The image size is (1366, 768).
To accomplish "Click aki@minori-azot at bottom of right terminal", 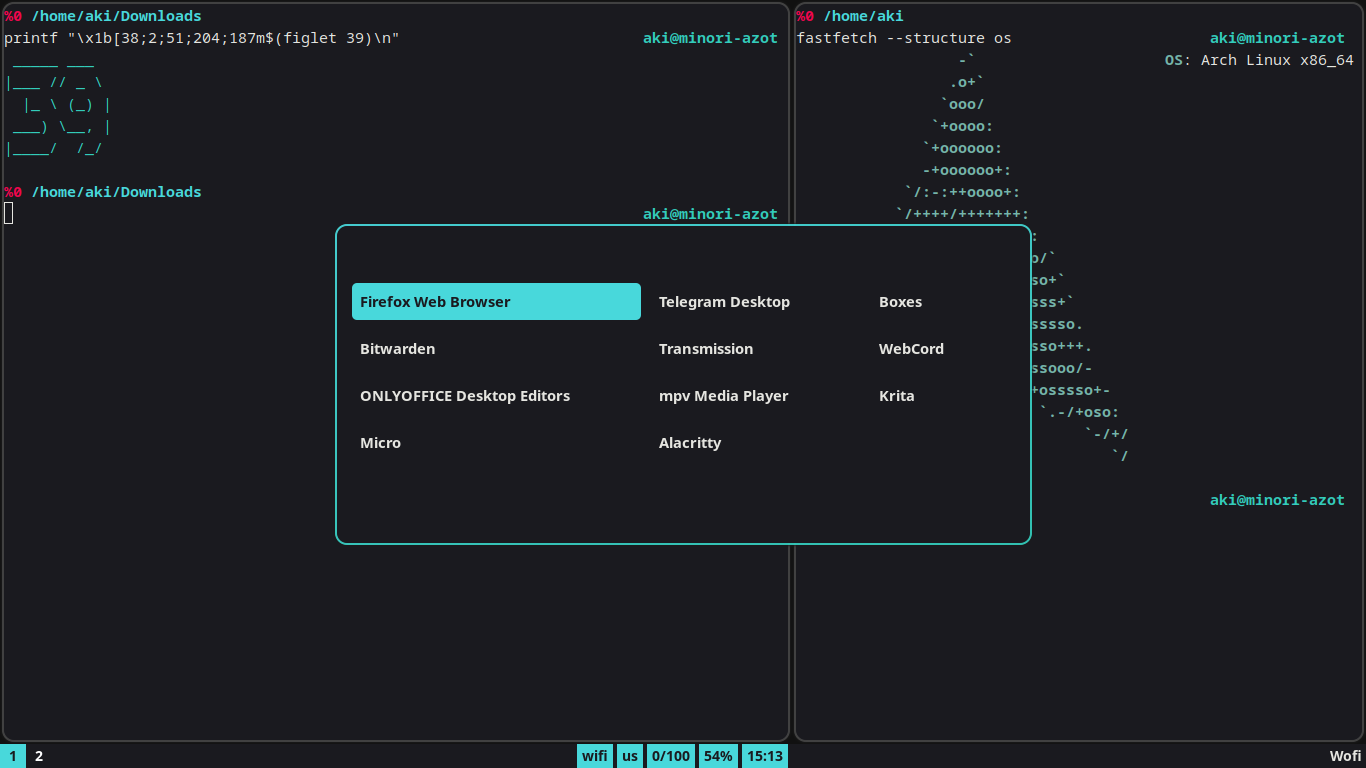I will [1277, 500].
